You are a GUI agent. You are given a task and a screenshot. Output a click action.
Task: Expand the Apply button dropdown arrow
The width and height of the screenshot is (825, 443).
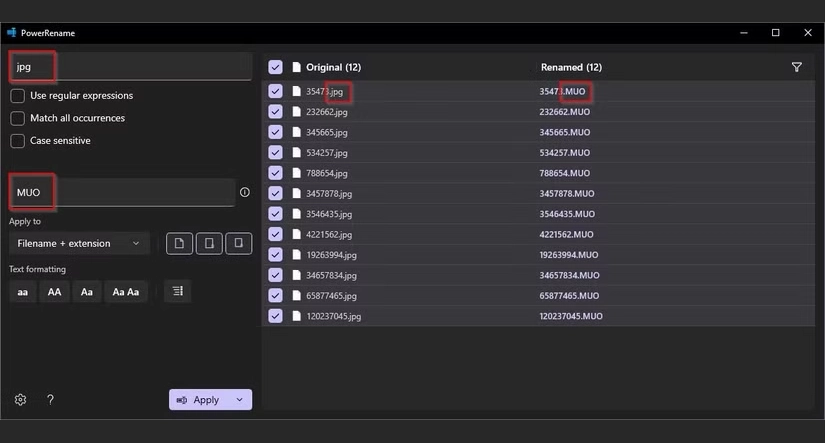[x=240, y=400]
